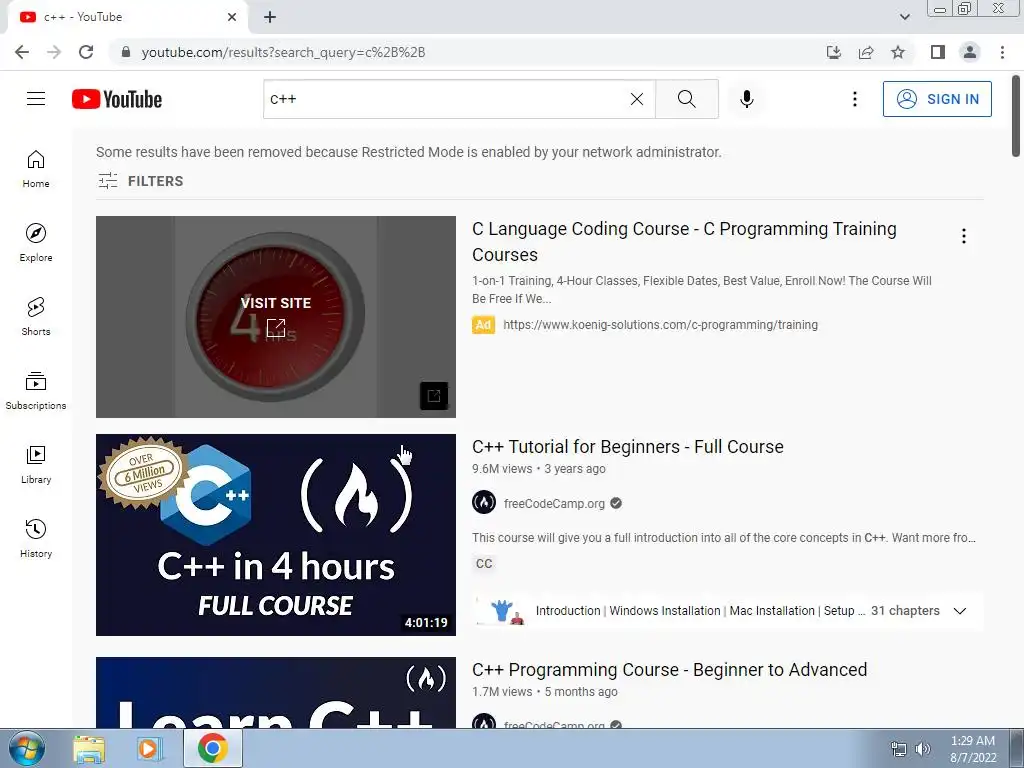This screenshot has width=1024, height=768.
Task: Toggle the browser side panel
Action: tap(938, 52)
